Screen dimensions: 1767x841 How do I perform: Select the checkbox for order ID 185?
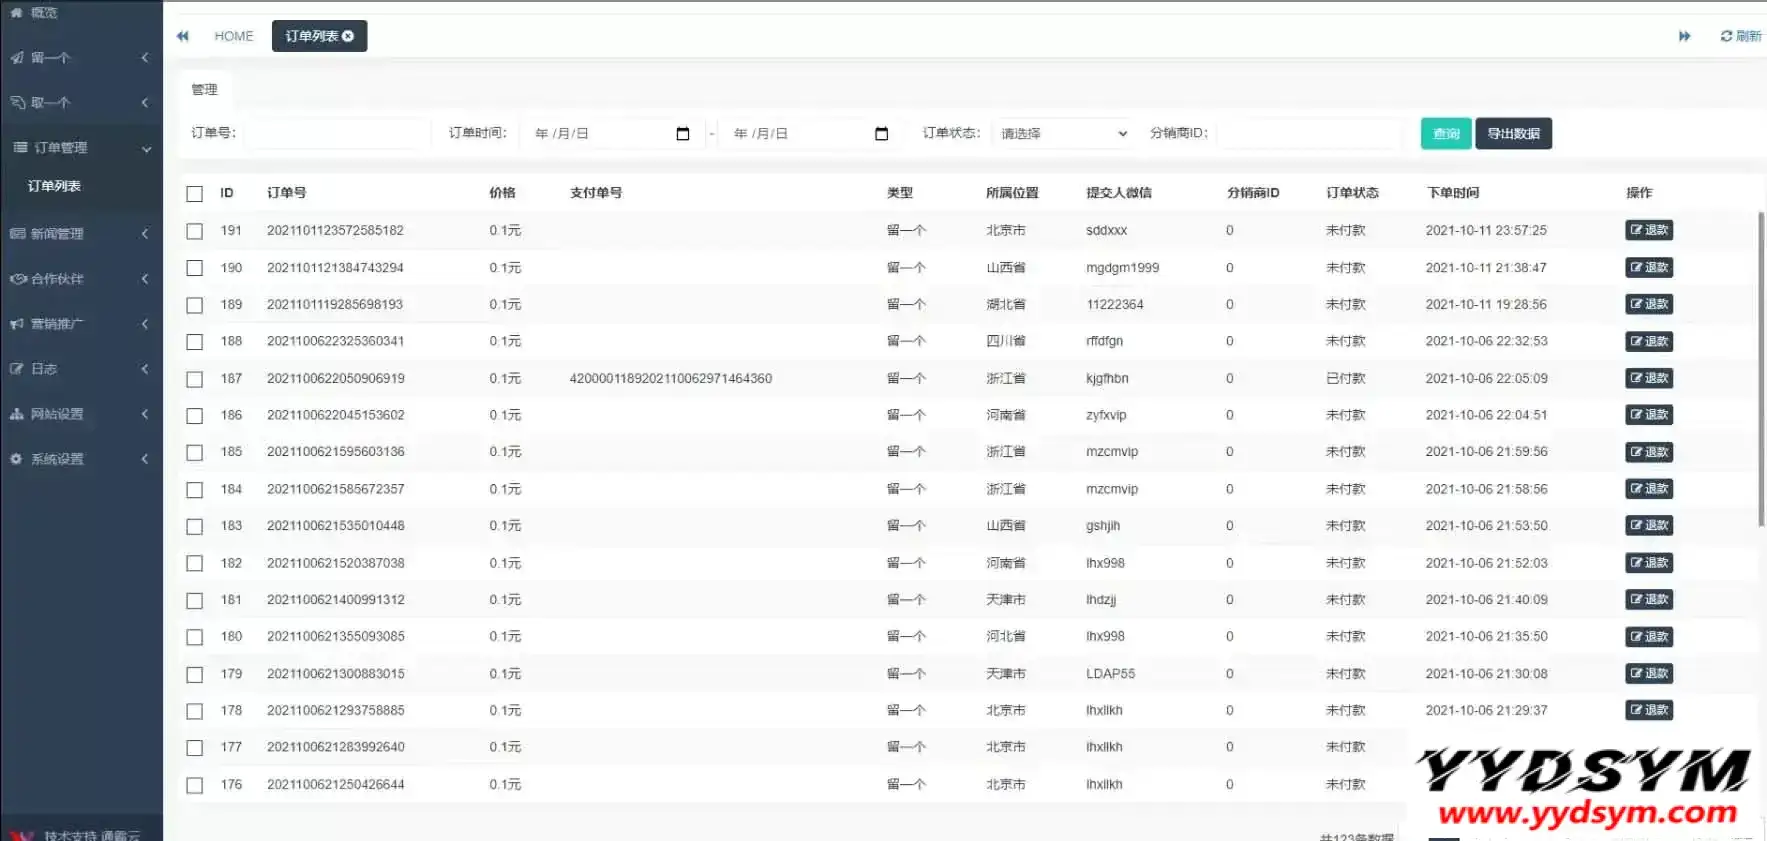click(x=195, y=453)
